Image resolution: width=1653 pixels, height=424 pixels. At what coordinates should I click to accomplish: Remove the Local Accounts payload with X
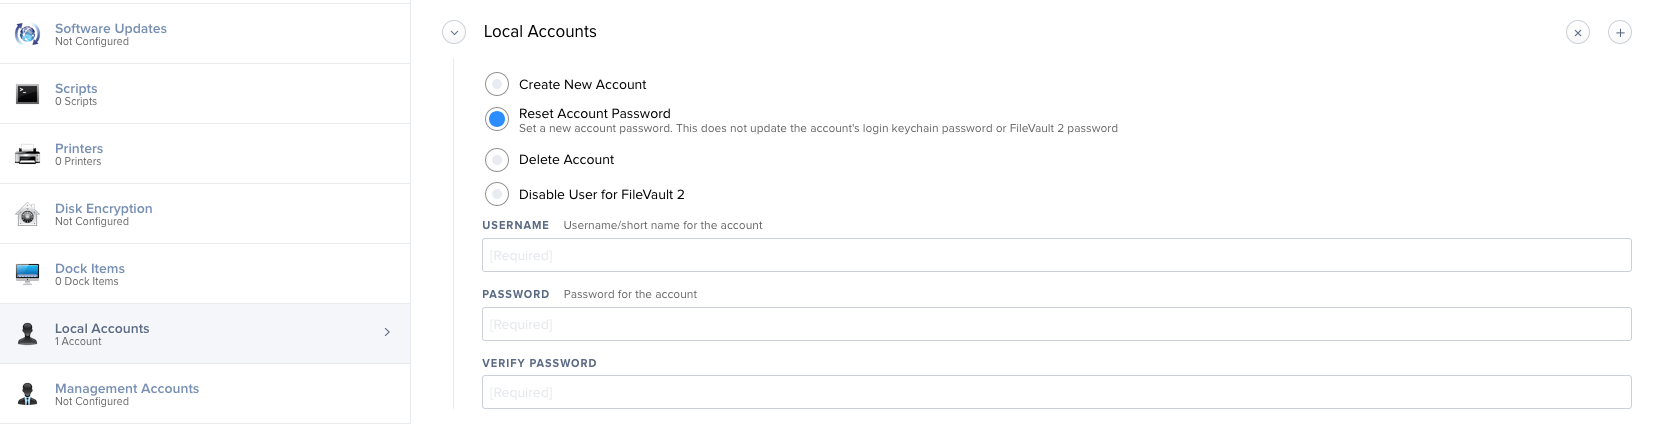1577,33
